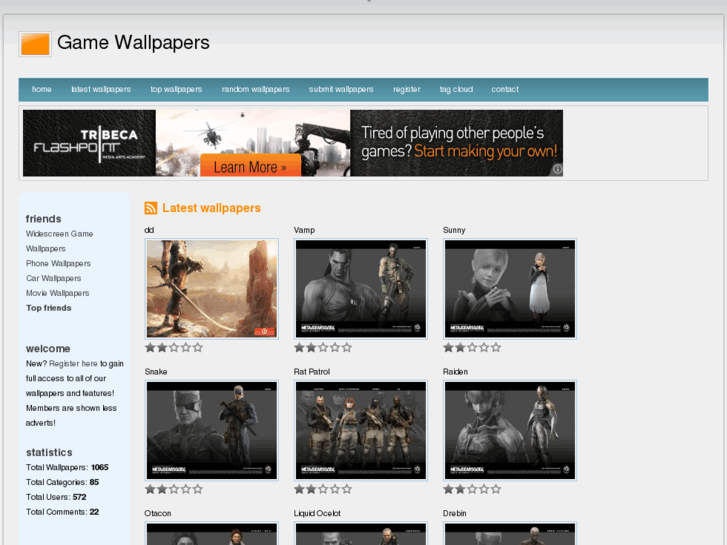Open the Snake wallpaper thumbnail
Image resolution: width=727 pixels, height=545 pixels.
(212, 430)
